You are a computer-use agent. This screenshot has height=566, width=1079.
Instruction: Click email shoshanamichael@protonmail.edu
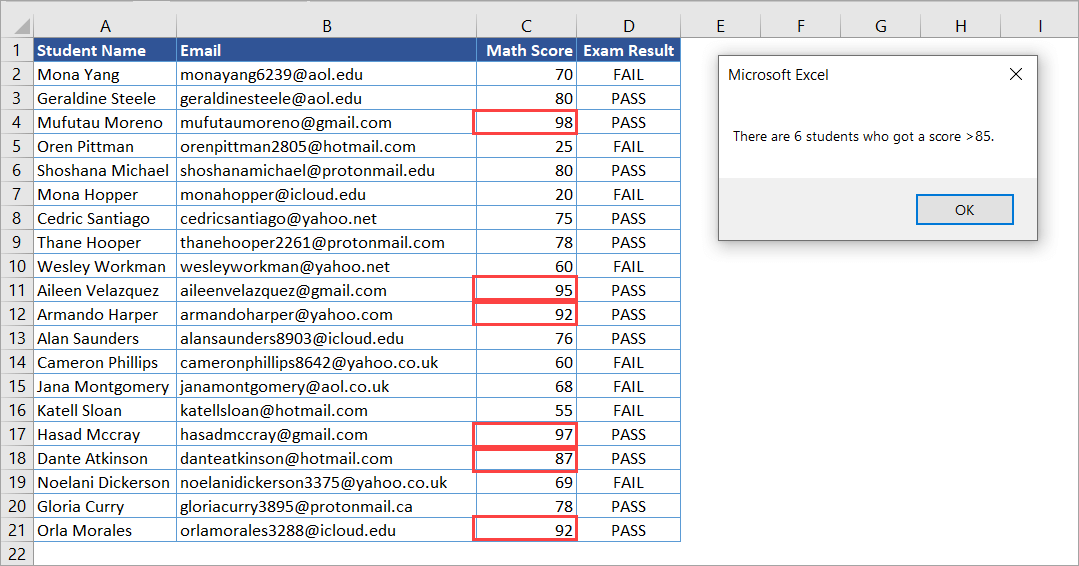(326, 171)
